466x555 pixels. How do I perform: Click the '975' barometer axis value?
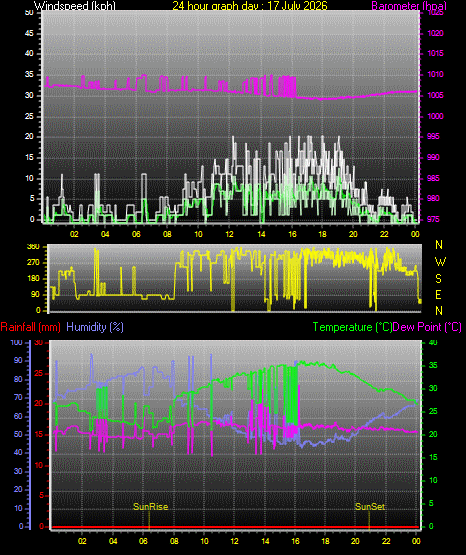(433, 219)
